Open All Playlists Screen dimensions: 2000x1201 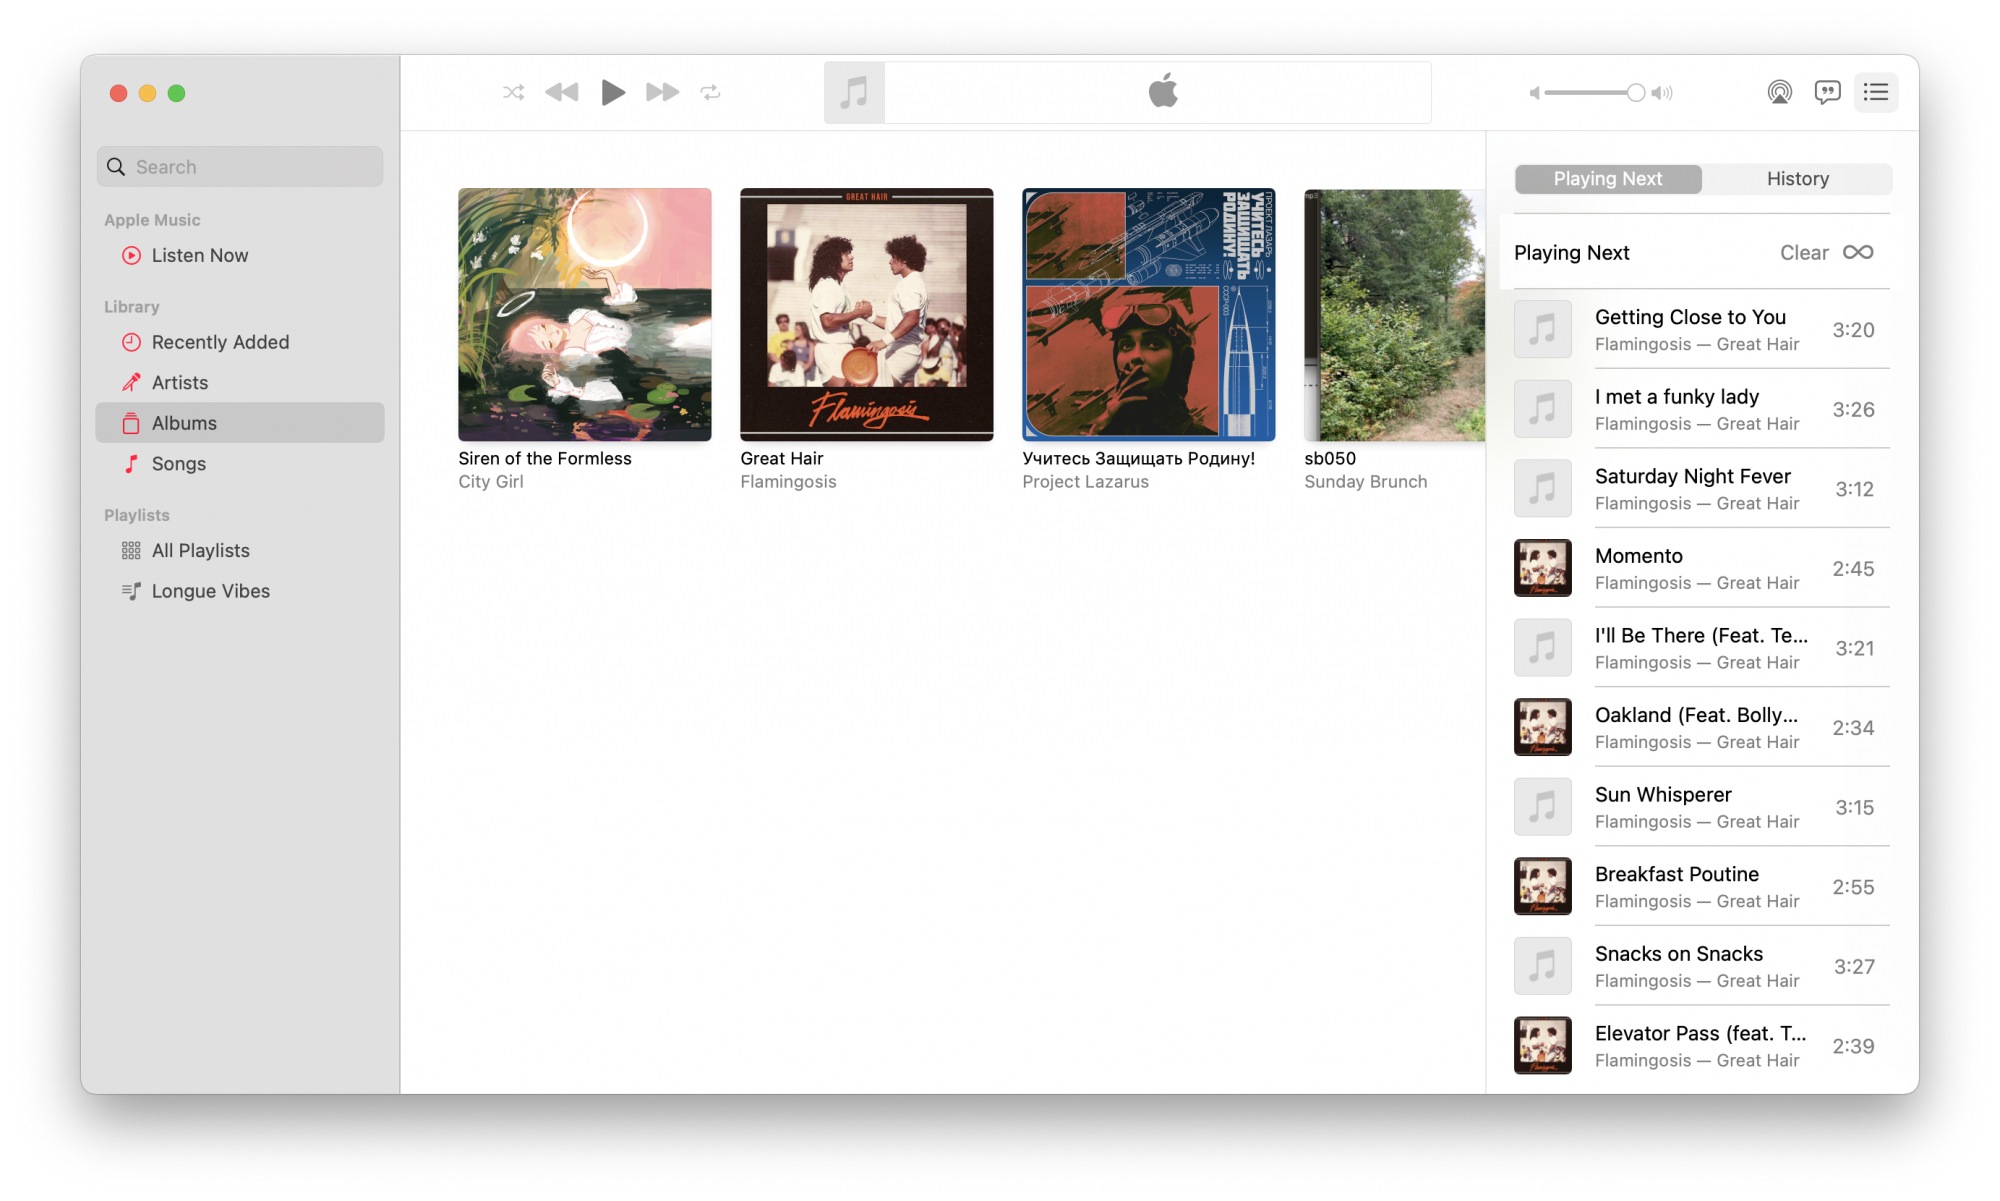point(240,550)
